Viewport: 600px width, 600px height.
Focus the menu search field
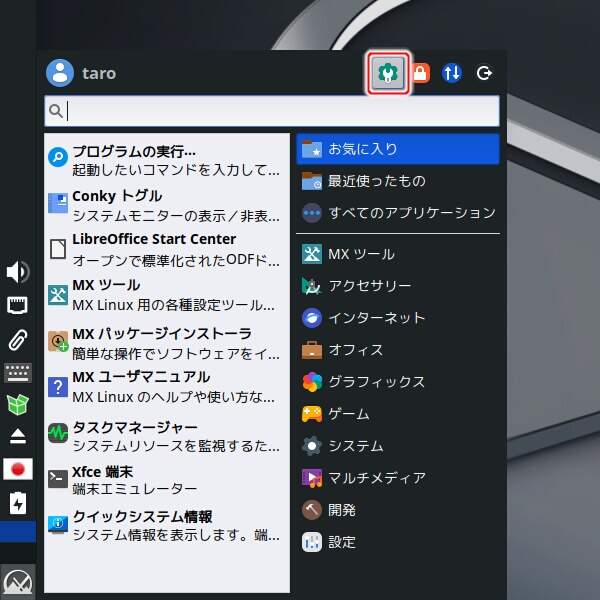[x=280, y=110]
